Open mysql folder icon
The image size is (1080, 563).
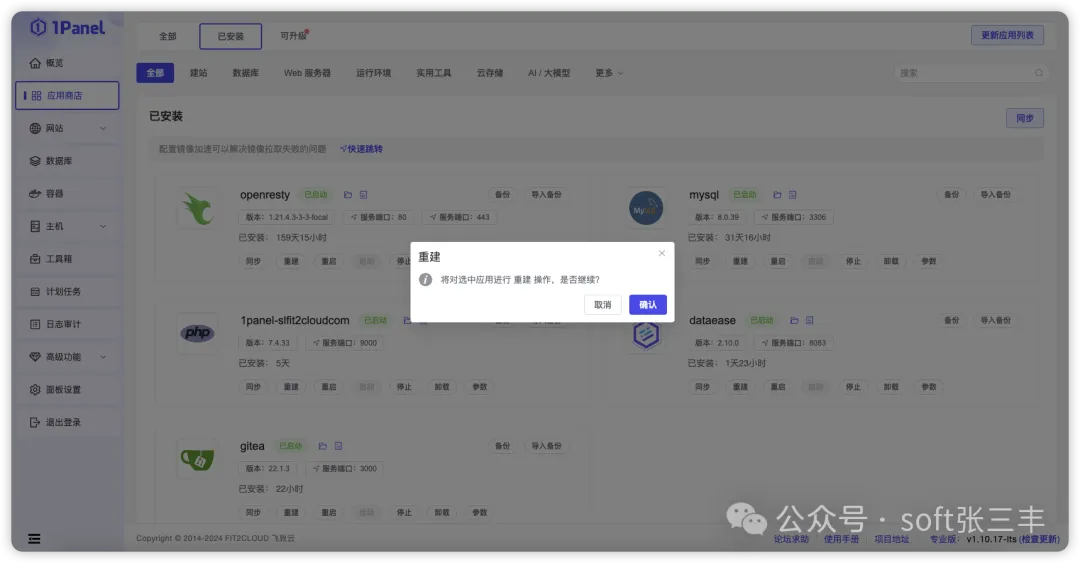(777, 195)
